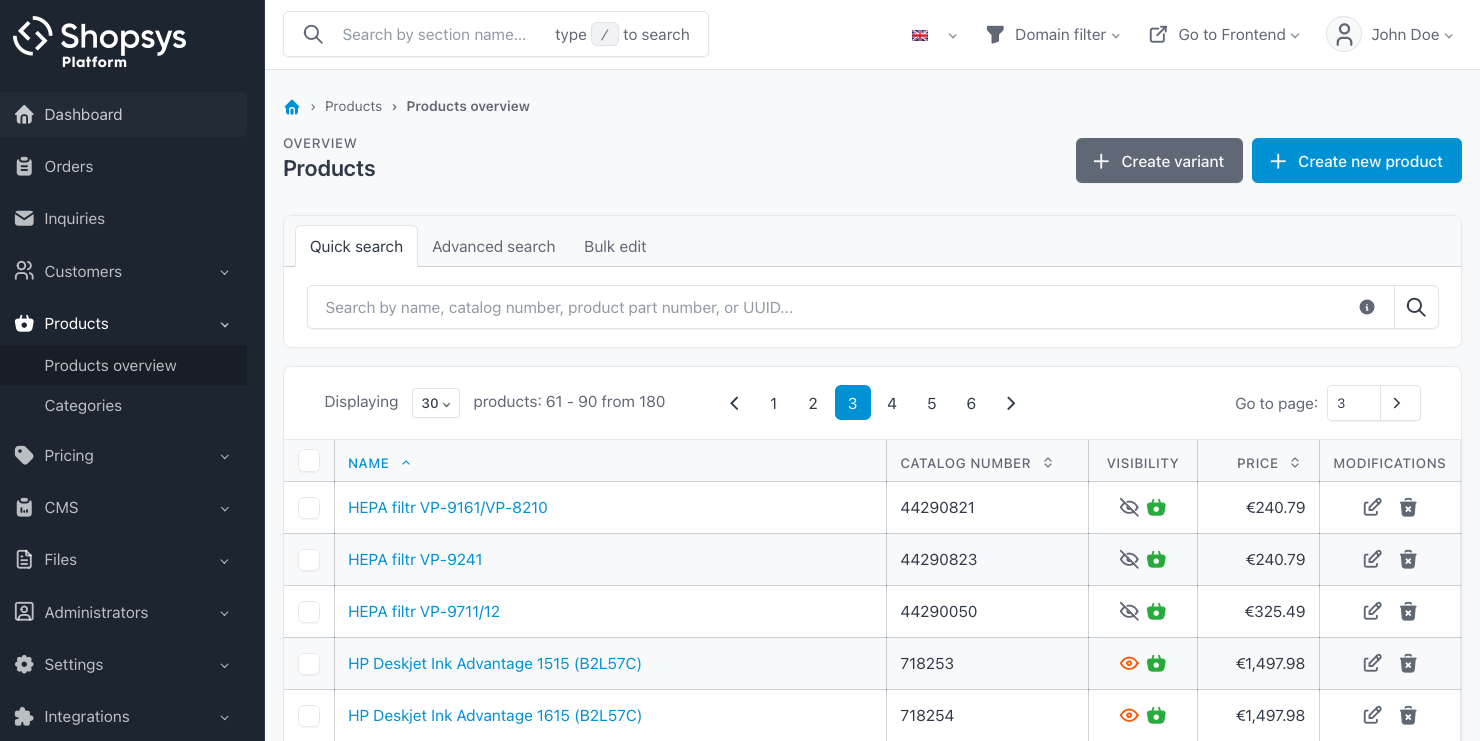Viewport: 1480px width, 741px height.
Task: Open HP Deskjet Ink Advantage 1515 product link
Action: click(x=494, y=663)
